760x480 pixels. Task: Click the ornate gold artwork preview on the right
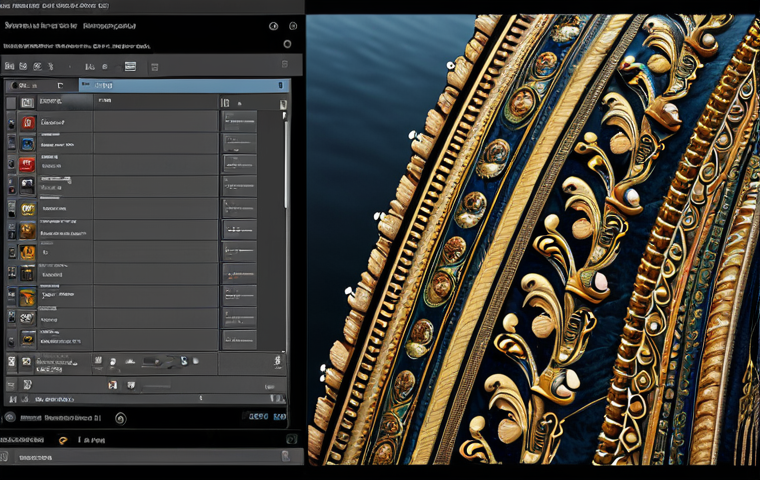pos(533,240)
